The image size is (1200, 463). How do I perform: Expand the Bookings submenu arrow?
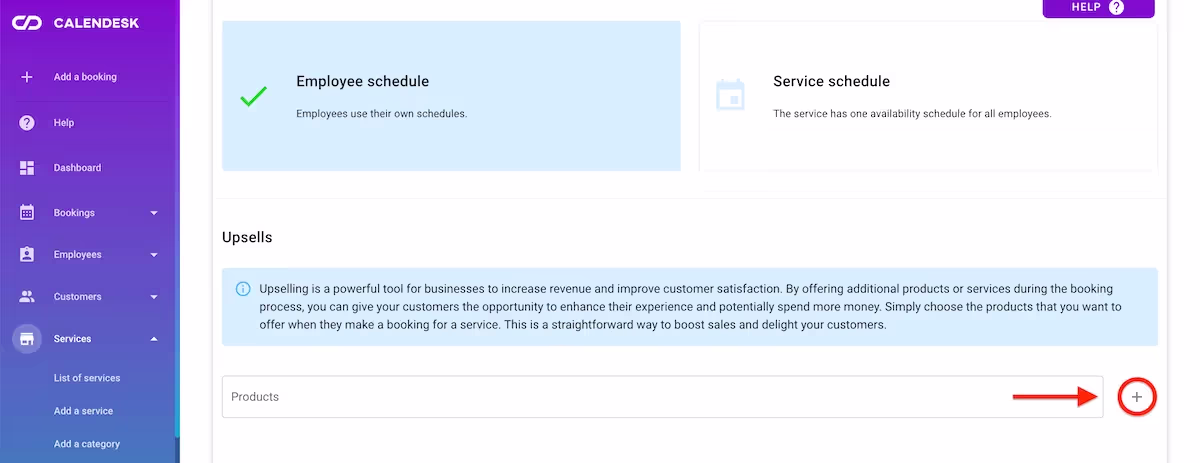coord(154,213)
